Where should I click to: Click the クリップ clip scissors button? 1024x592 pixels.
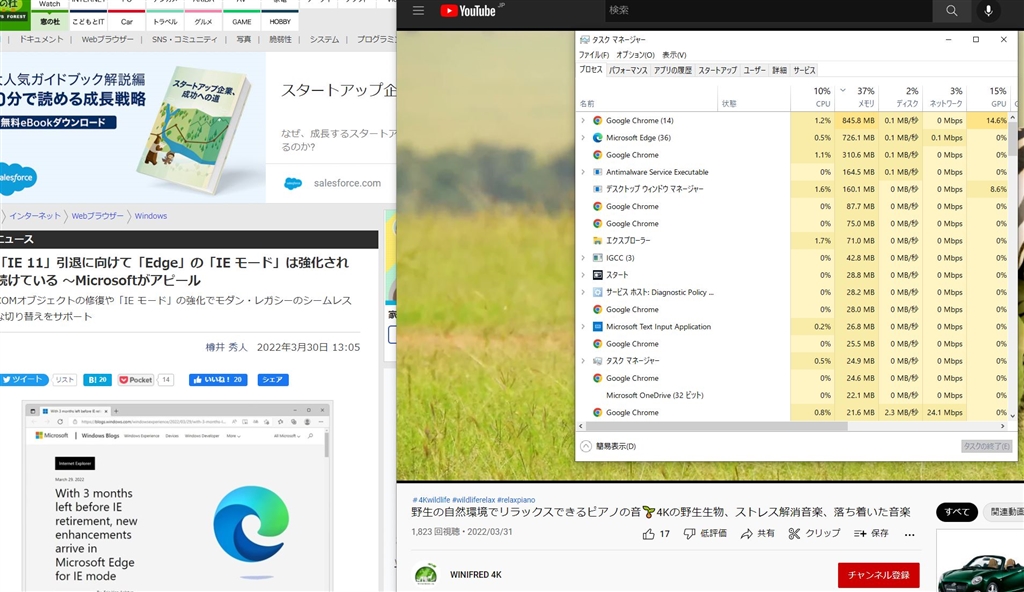[814, 534]
